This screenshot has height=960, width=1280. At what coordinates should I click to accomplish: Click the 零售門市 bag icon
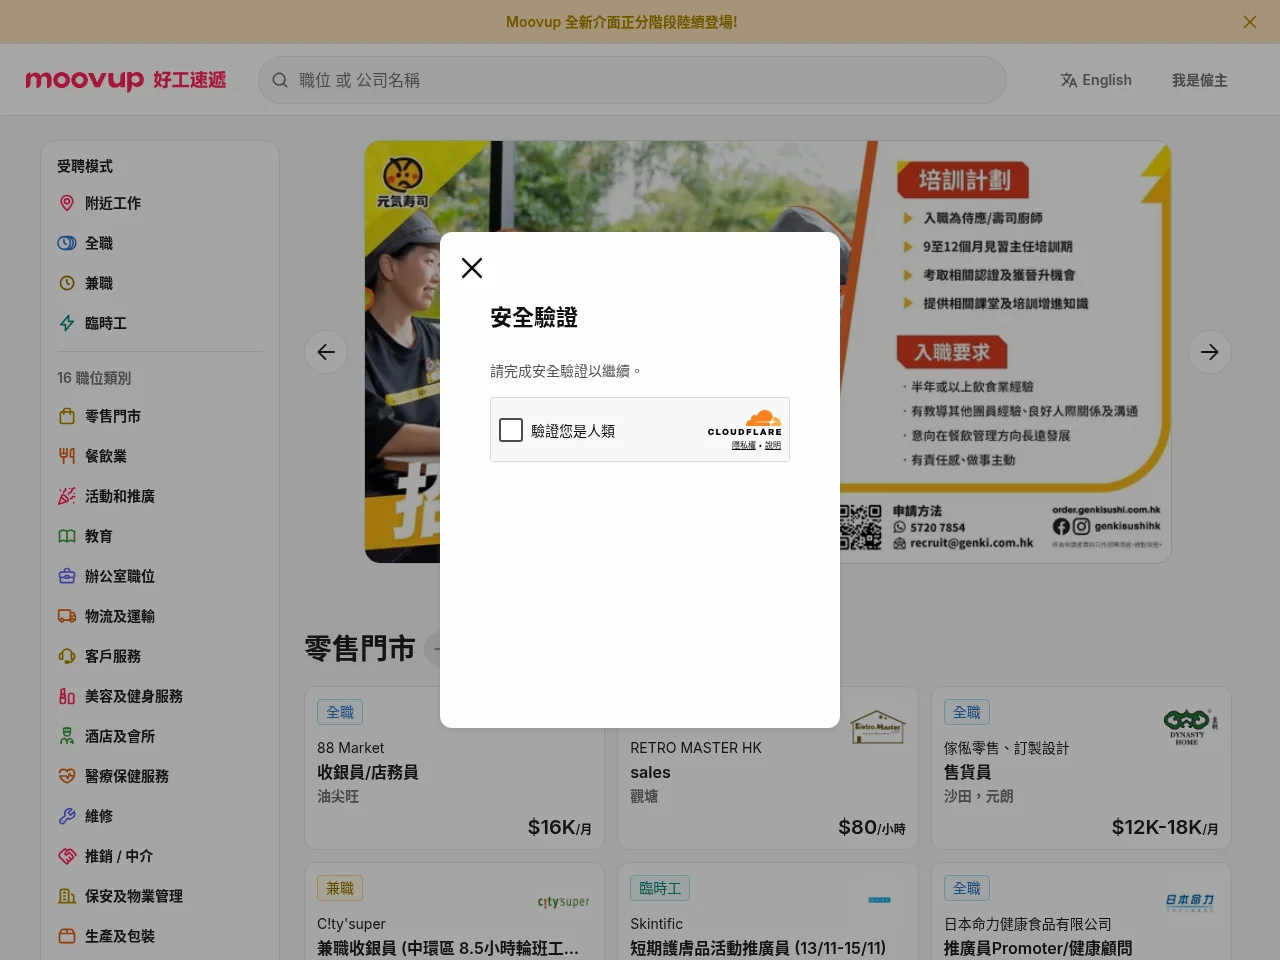[x=67, y=416]
